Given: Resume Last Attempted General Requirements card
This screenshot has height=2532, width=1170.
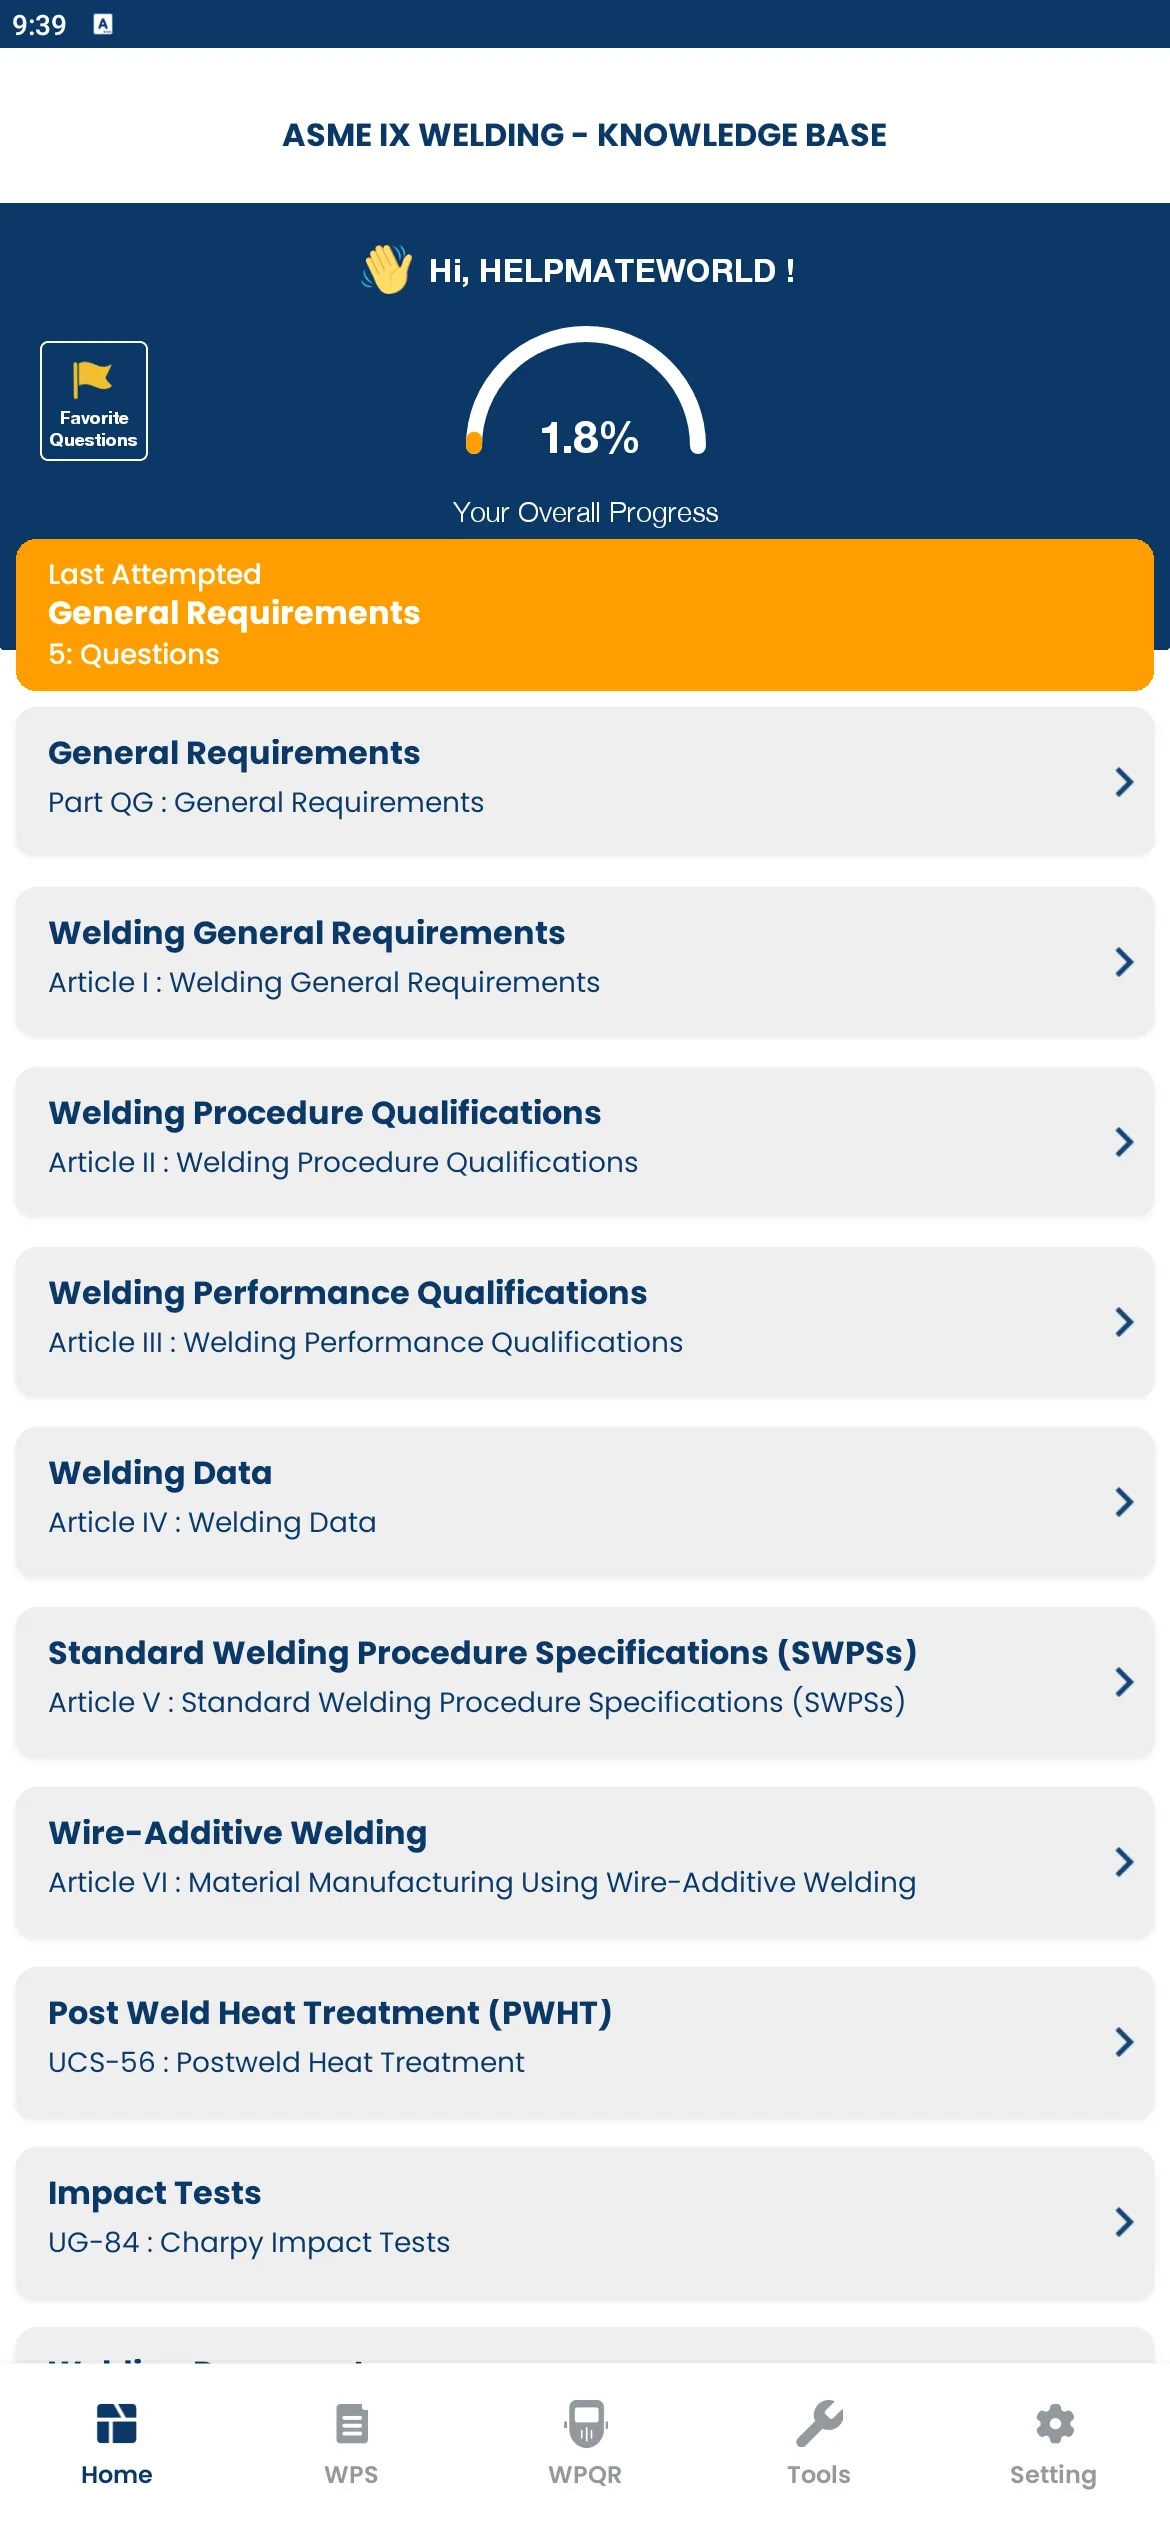Looking at the screenshot, I should [585, 614].
